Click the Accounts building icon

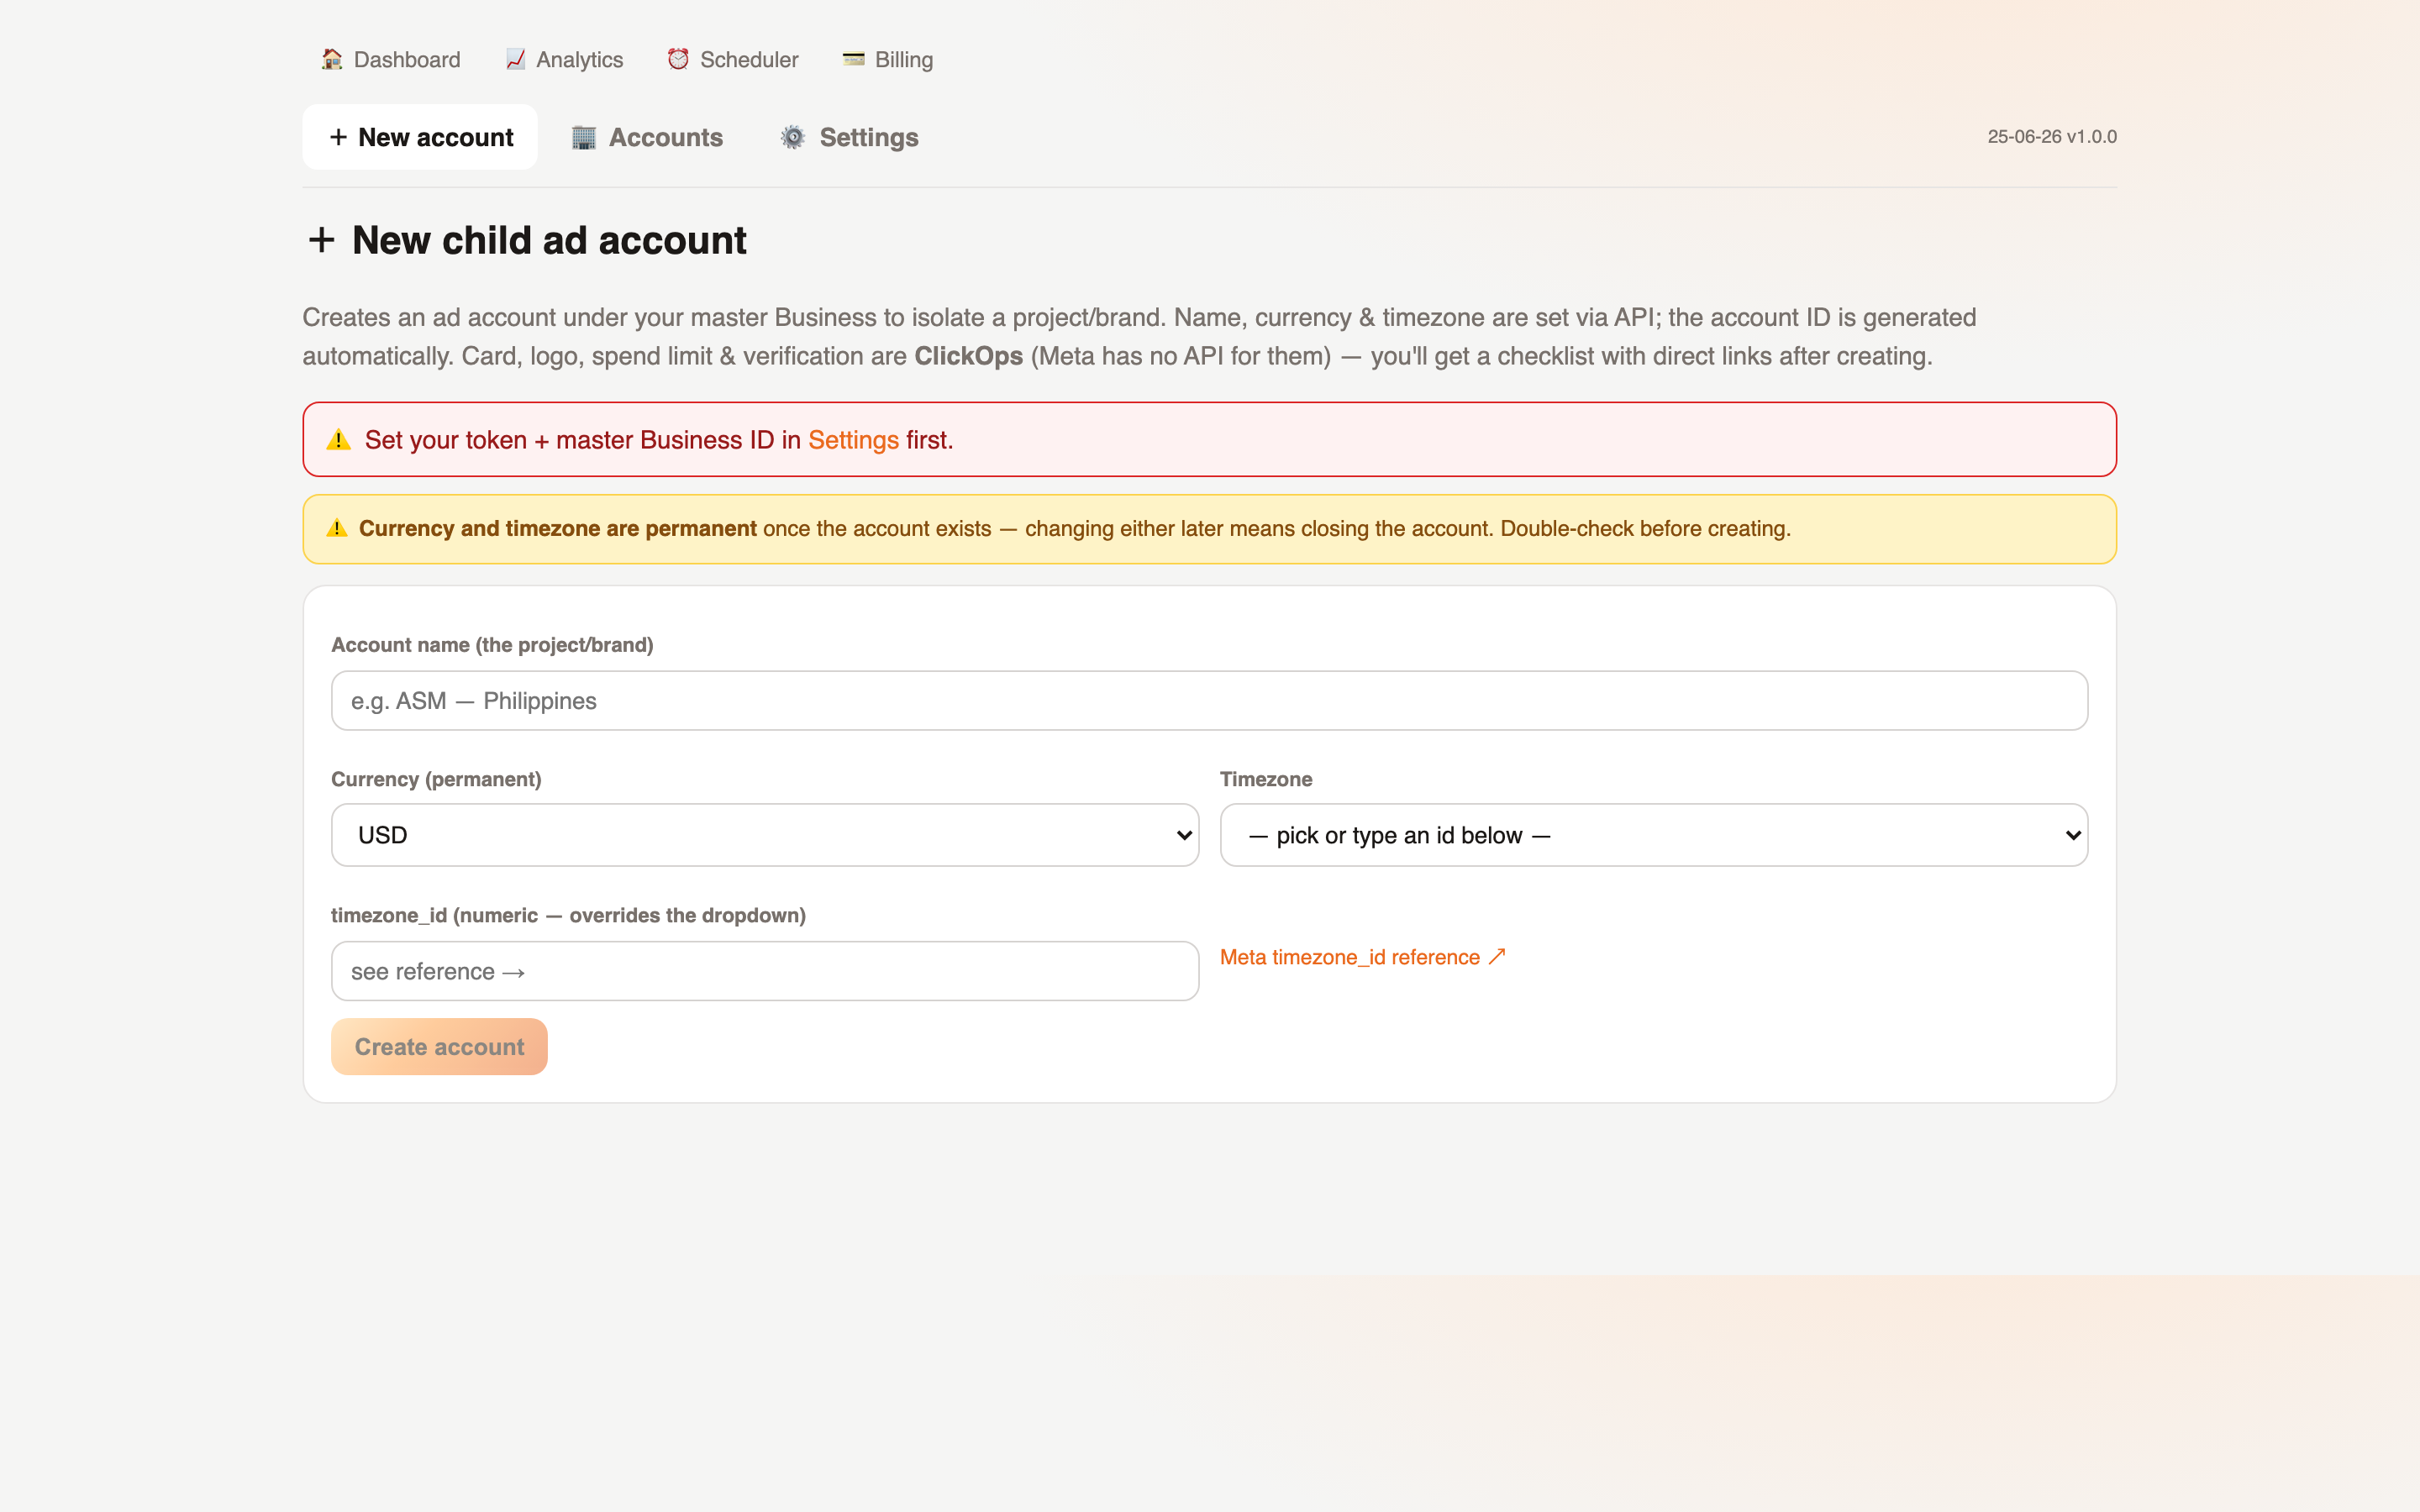click(584, 137)
